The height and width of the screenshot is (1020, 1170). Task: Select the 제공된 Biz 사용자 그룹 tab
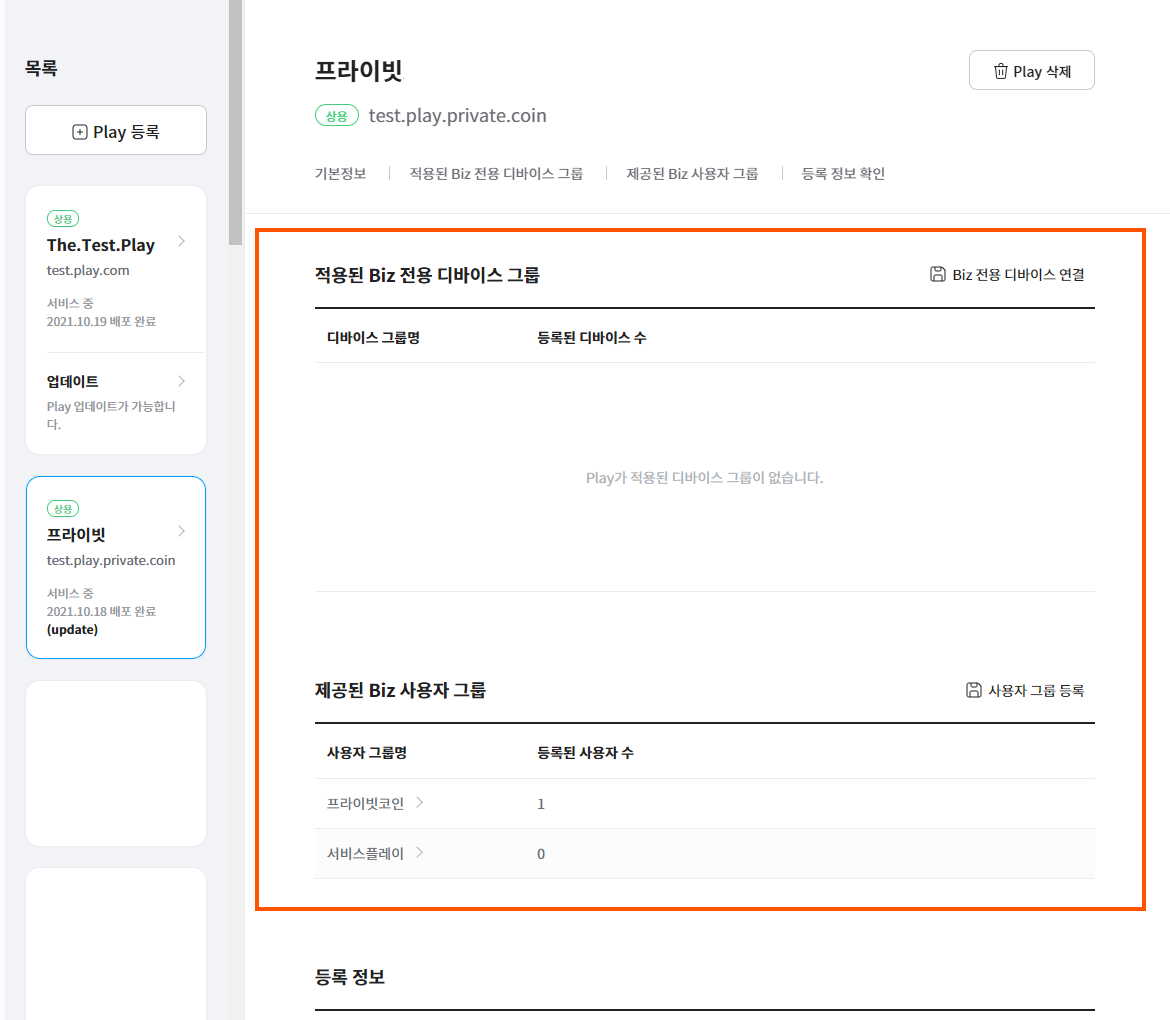point(692,173)
